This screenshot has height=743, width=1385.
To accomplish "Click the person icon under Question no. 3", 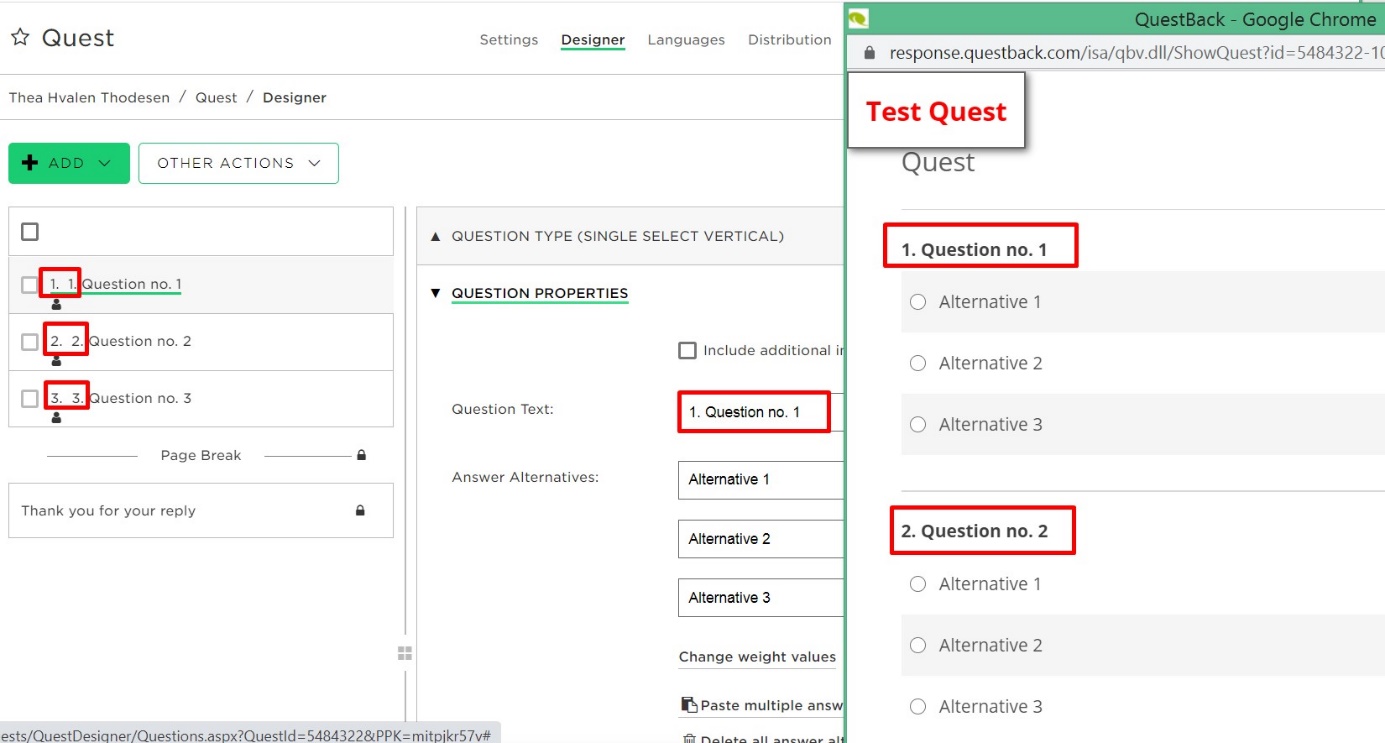I will pos(56,419).
